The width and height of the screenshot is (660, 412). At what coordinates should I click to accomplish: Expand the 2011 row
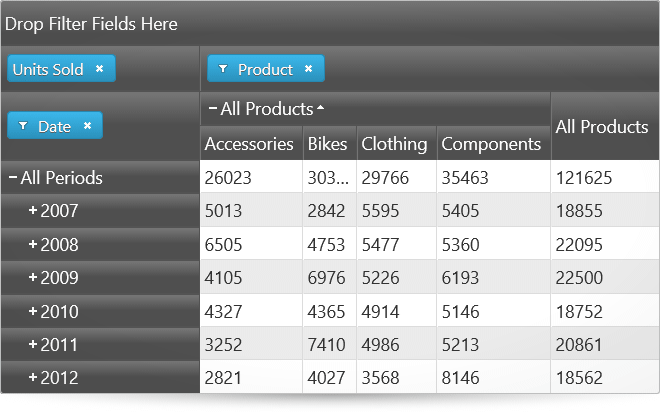tap(33, 345)
